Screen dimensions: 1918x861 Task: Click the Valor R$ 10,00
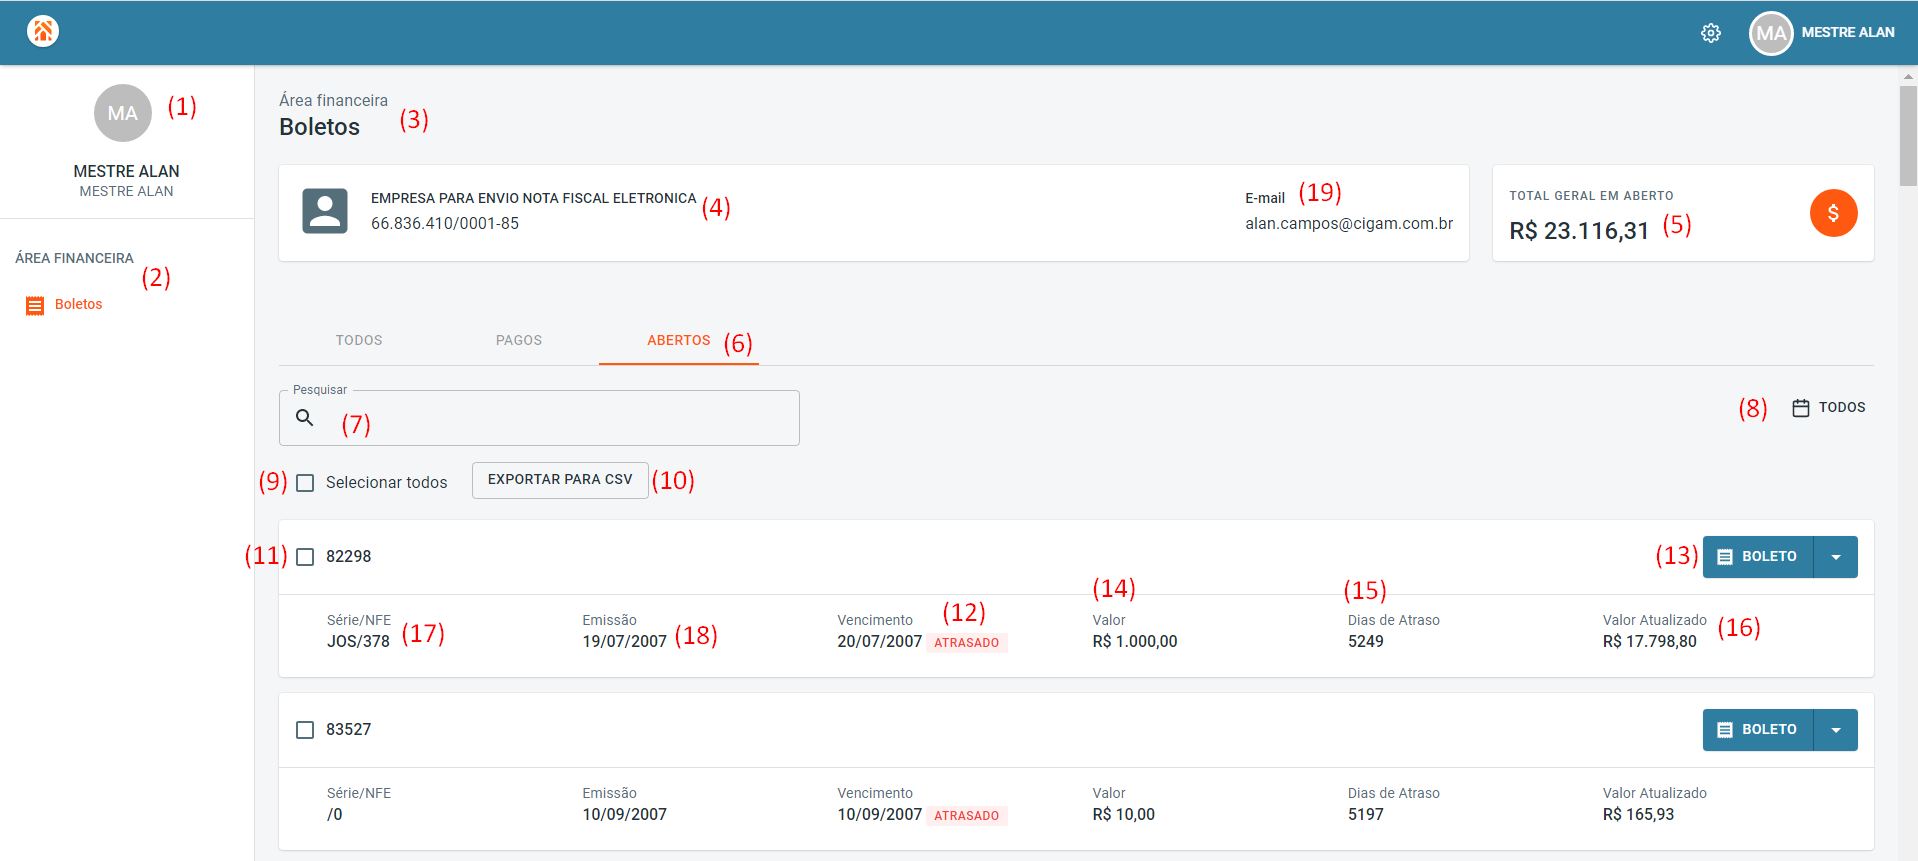(1124, 815)
